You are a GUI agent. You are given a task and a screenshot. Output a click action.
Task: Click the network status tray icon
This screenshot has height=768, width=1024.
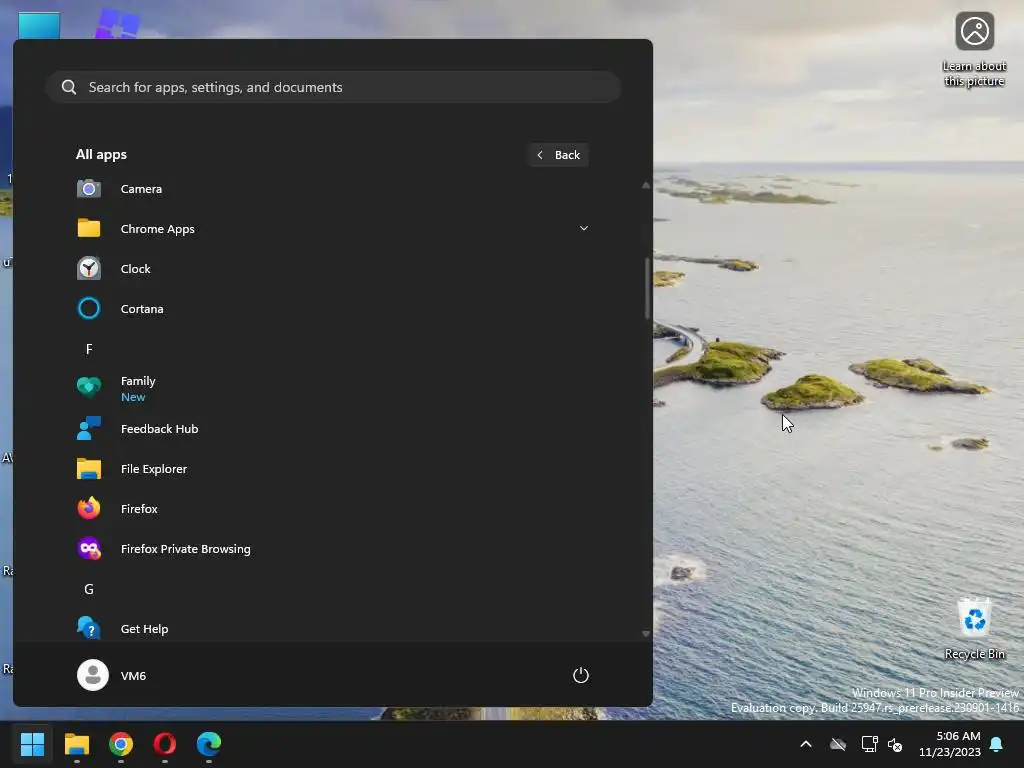point(869,744)
